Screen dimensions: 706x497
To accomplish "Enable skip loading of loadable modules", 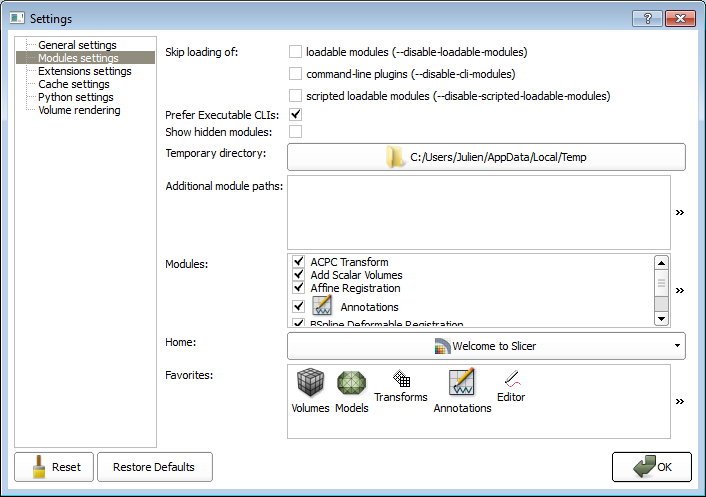I will point(295,51).
